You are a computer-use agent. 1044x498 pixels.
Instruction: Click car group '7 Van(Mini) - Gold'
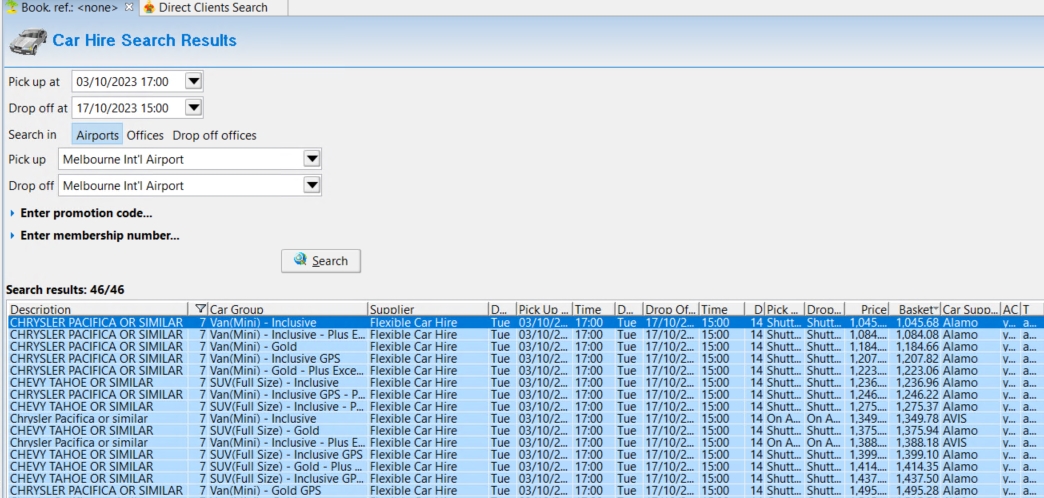pyautogui.click(x=248, y=347)
